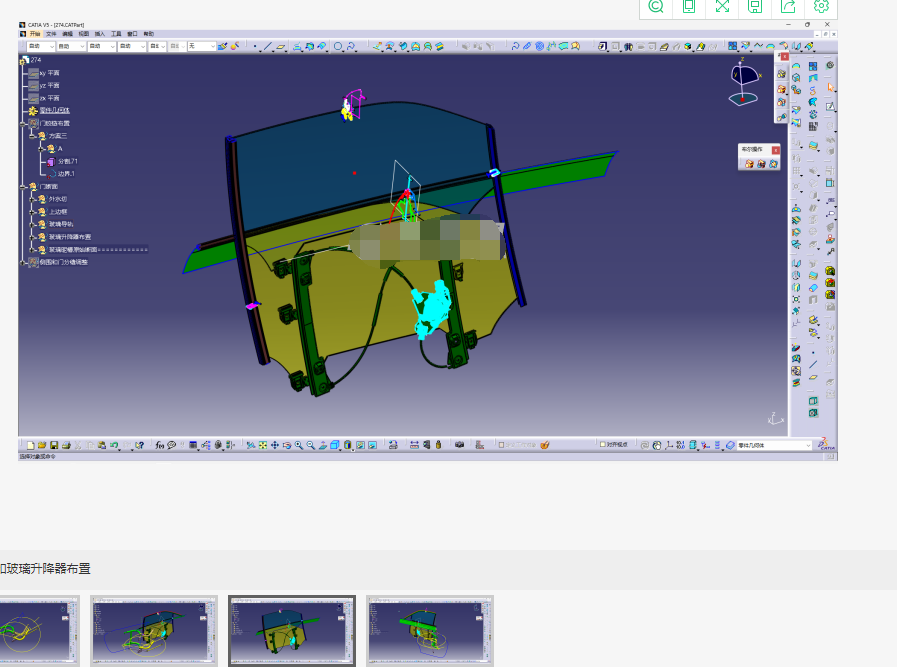Collapse the 门断面 tree node
The width and height of the screenshot is (897, 667).
tap(23, 186)
